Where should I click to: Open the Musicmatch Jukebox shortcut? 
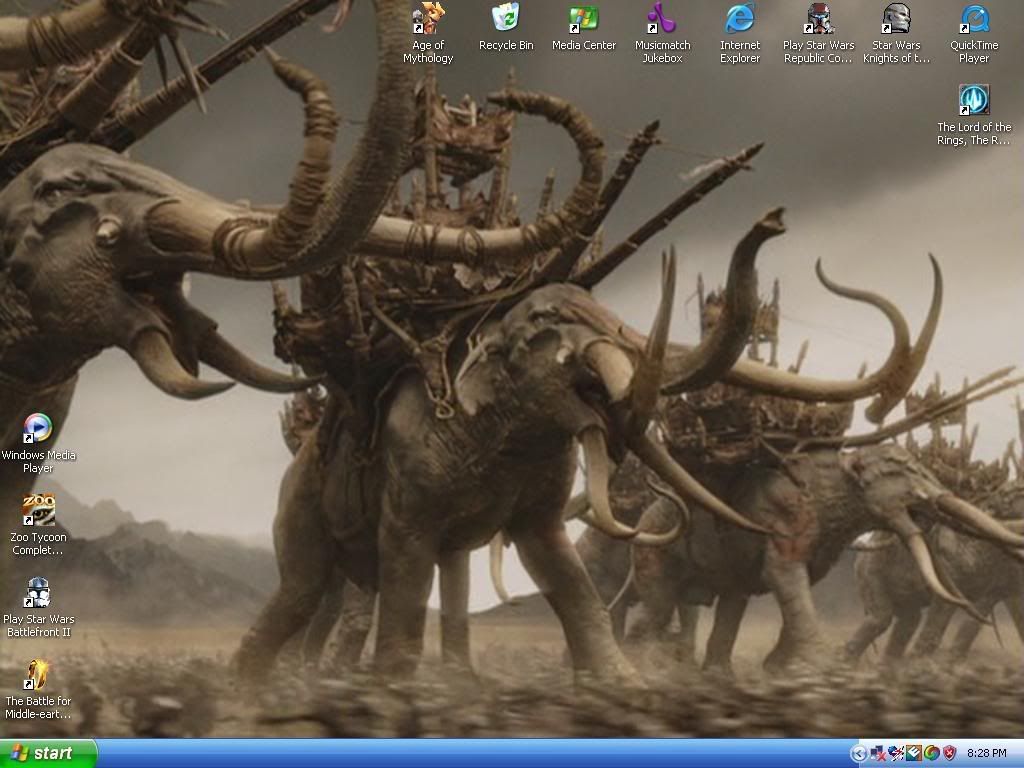coord(662,34)
